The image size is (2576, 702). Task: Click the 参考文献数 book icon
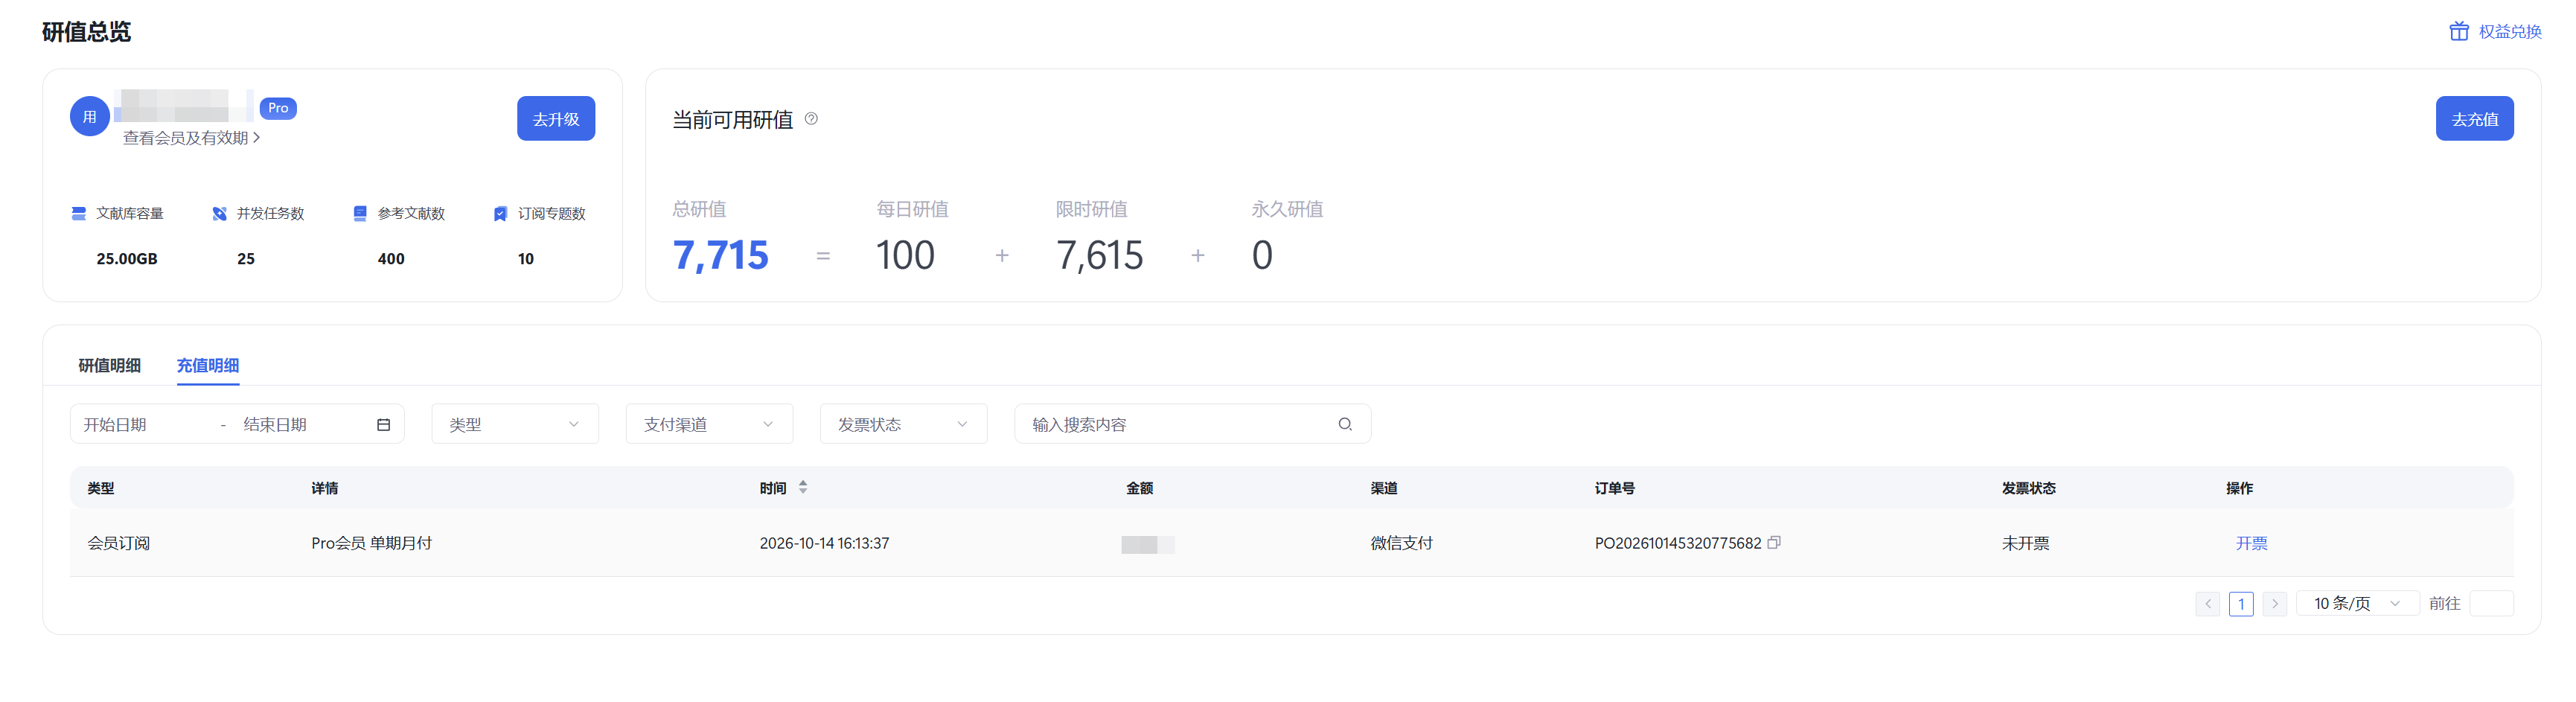(x=360, y=213)
